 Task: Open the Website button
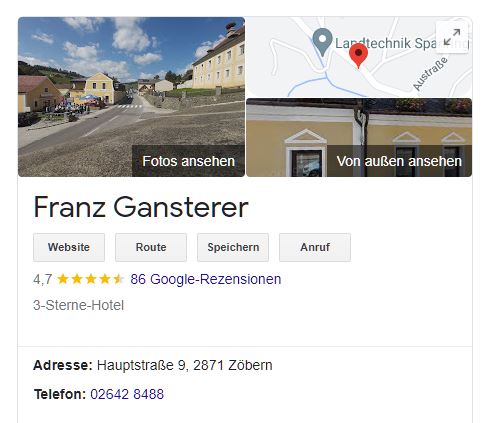[x=69, y=247]
